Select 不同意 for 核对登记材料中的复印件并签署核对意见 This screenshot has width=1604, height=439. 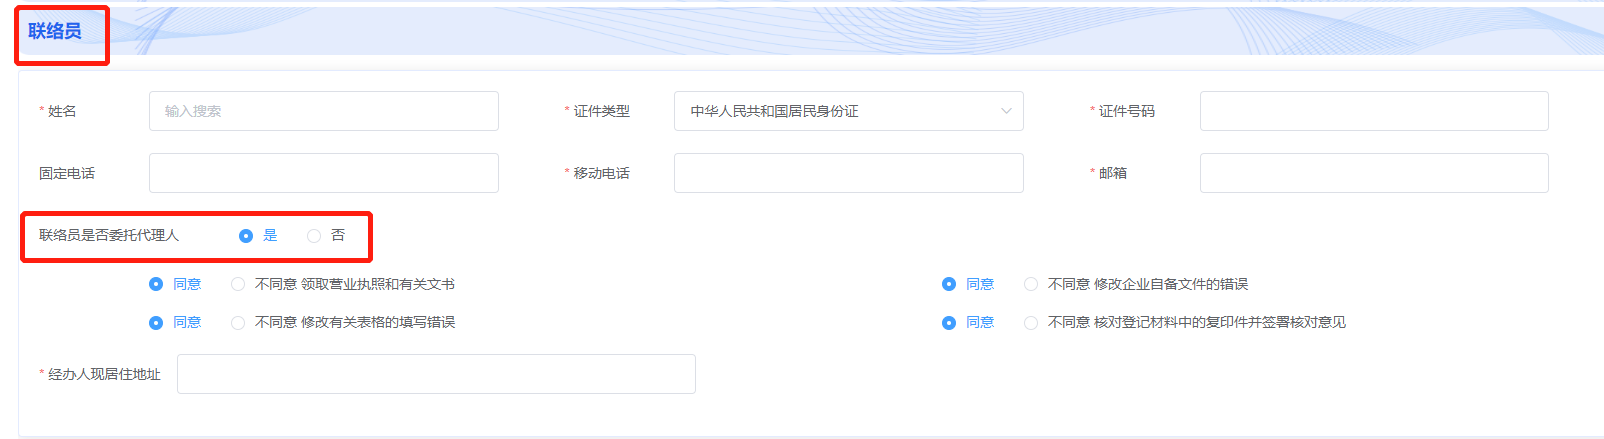(x=1031, y=322)
